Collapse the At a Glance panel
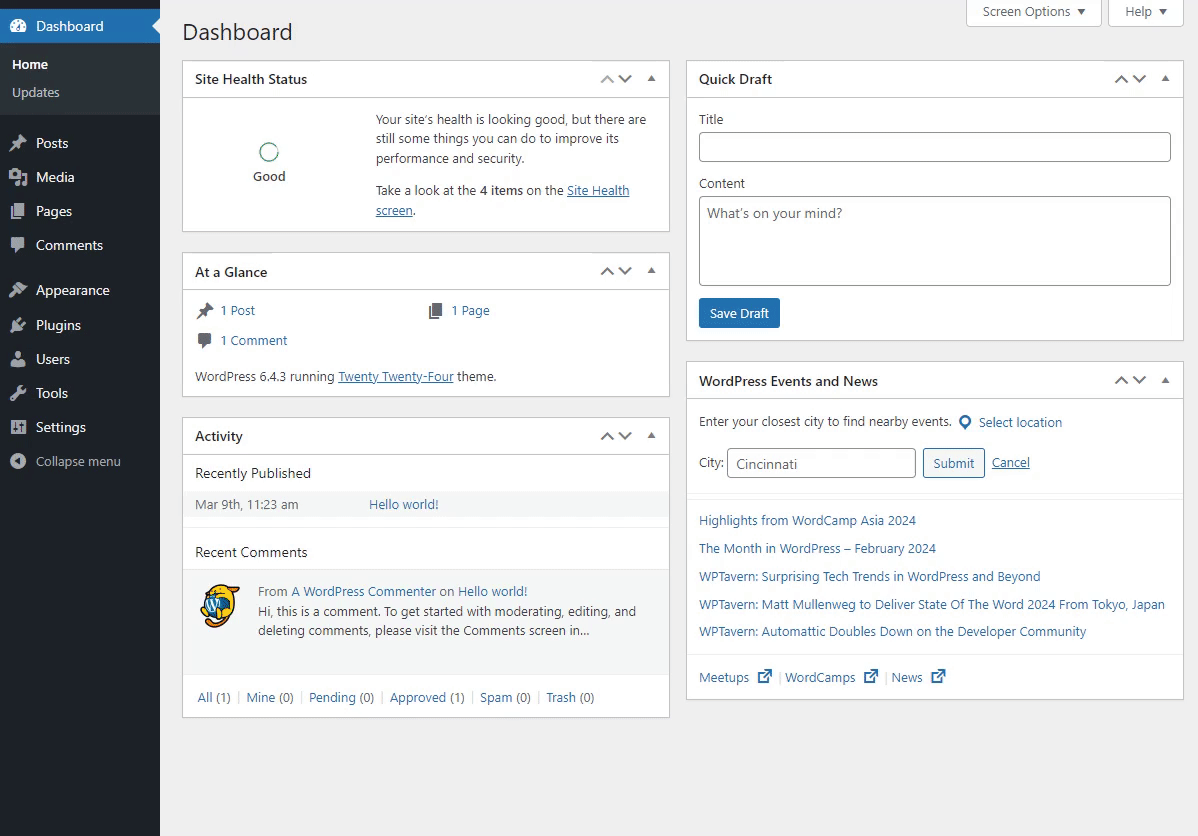 (652, 271)
